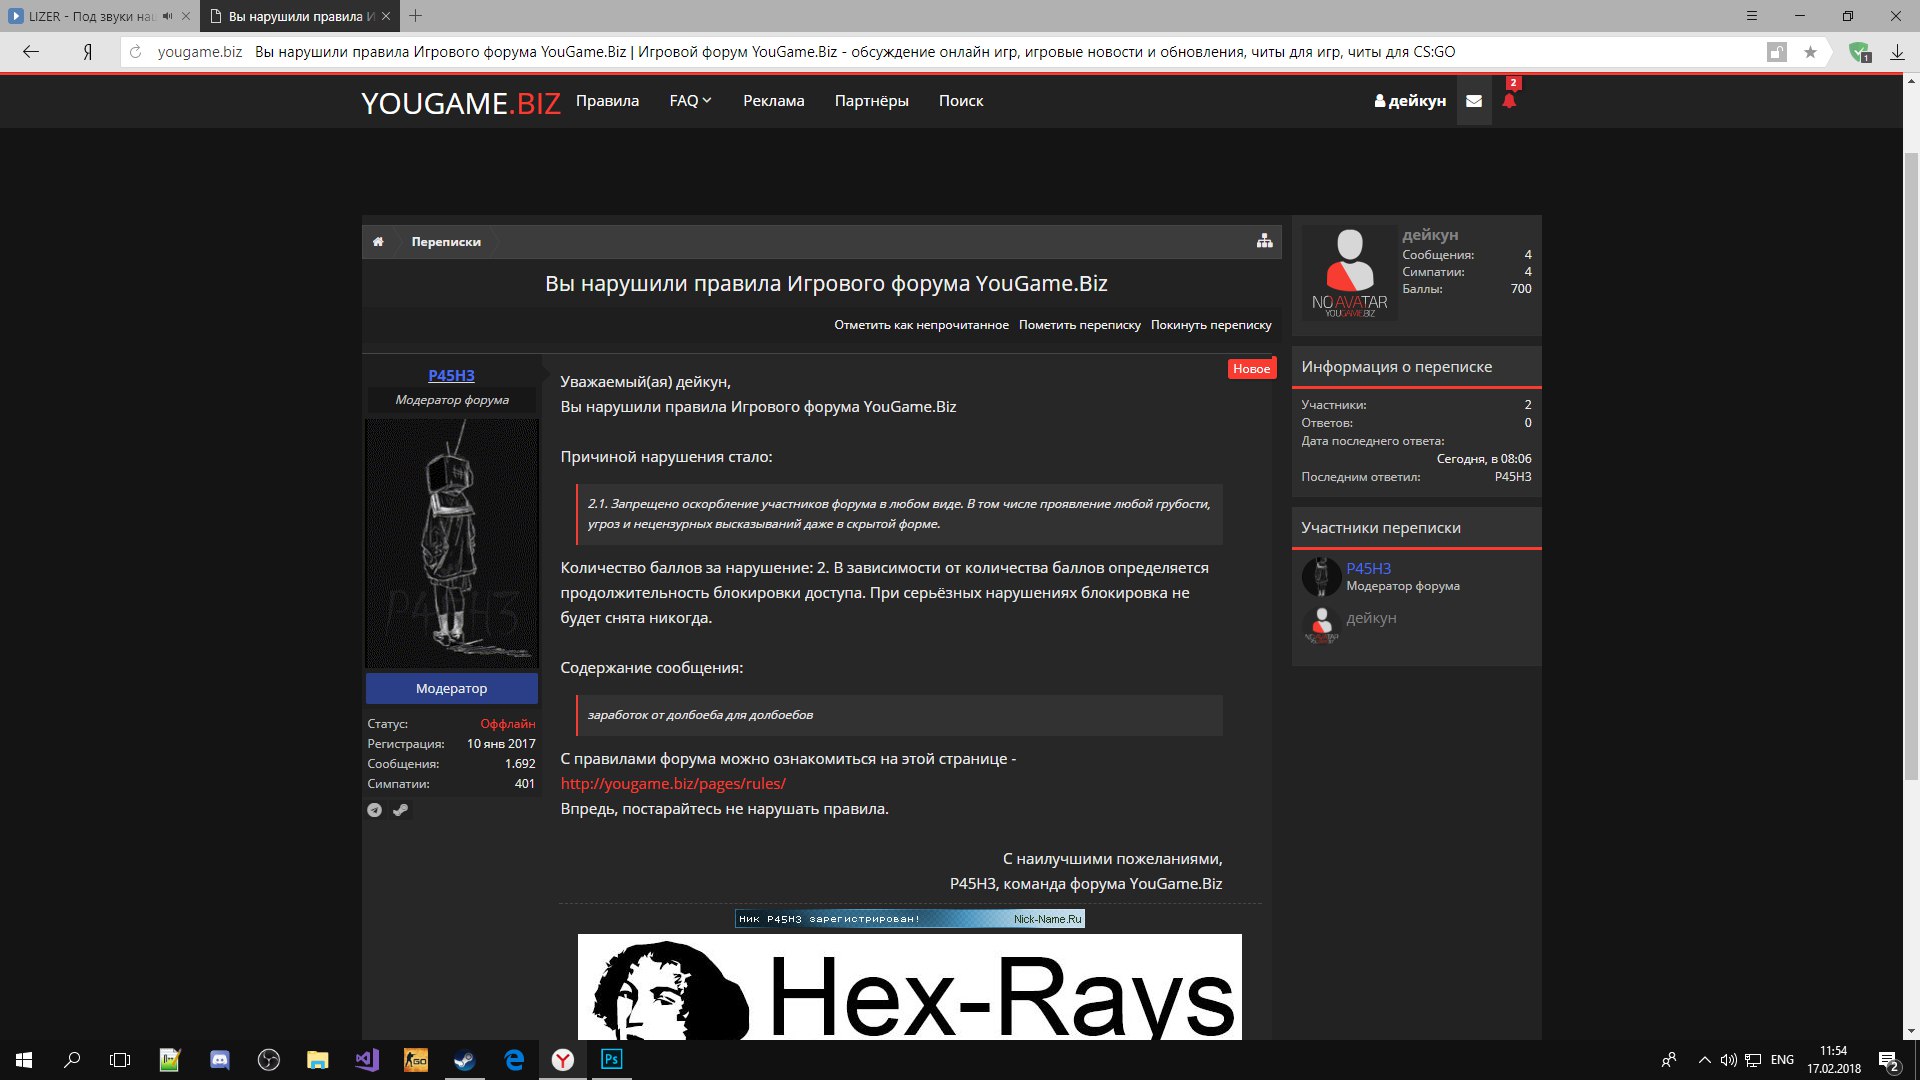Click the Hex-Rays signature image
Screen dimensions: 1920x1080
click(x=910, y=987)
